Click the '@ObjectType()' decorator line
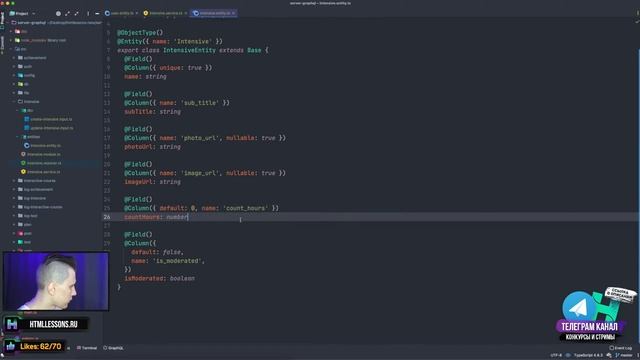 140,32
